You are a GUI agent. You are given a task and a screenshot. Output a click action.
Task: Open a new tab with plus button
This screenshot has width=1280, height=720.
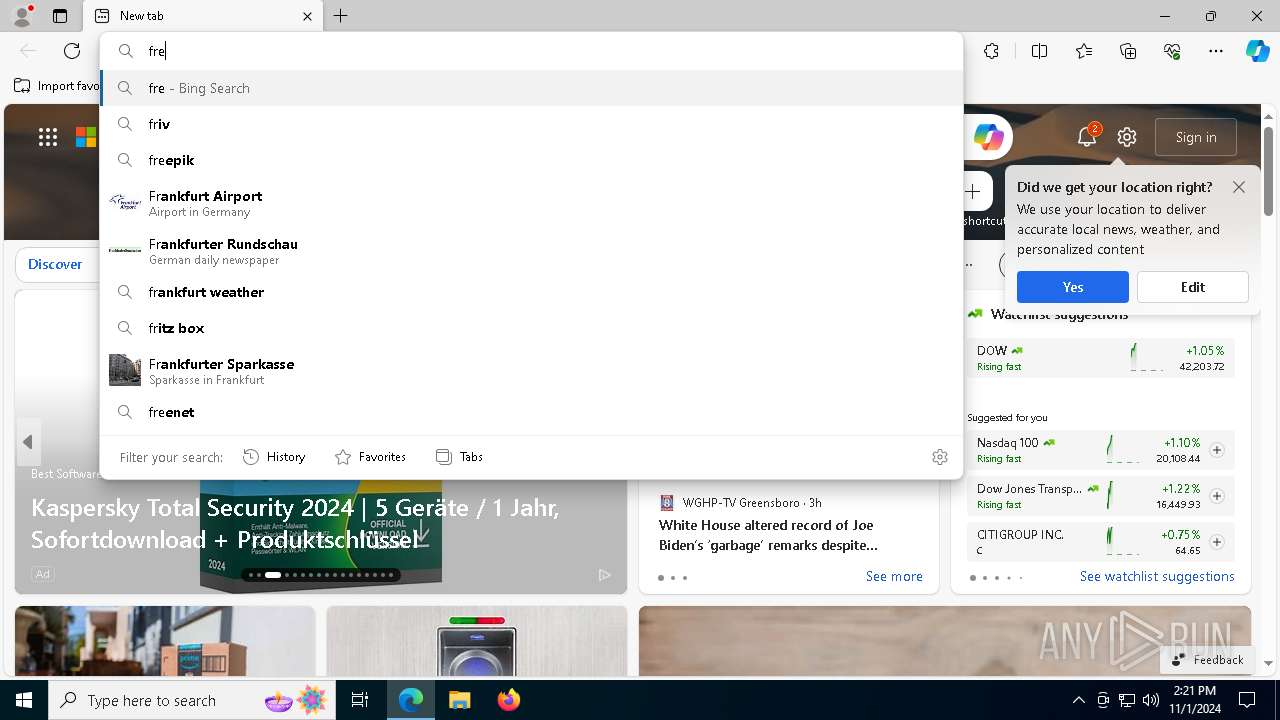pos(341,16)
